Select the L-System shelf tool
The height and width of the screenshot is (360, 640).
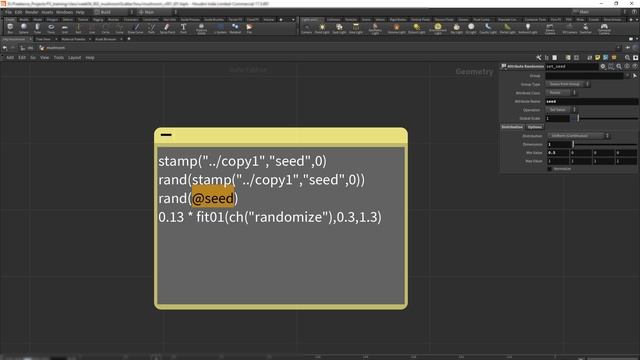pyautogui.click(x=220, y=28)
